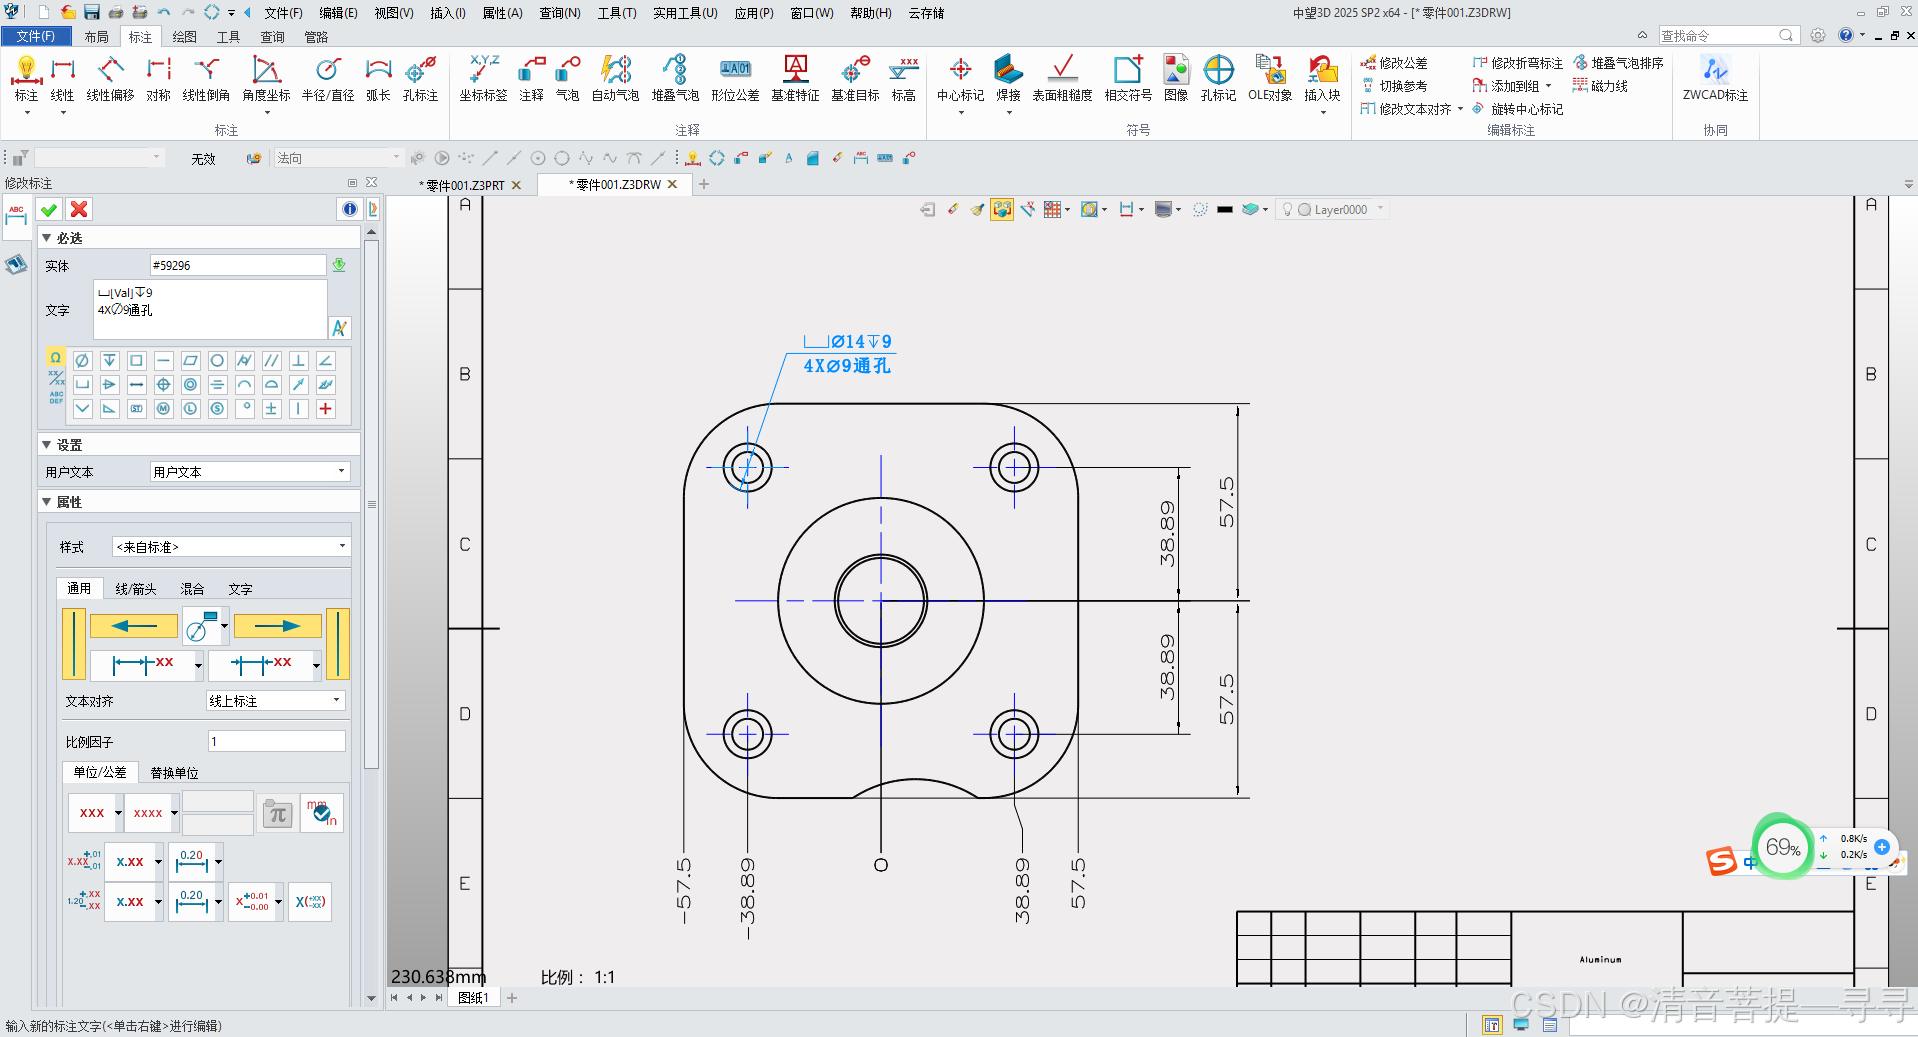Click the 自动气泡 auto balloon icon
The image size is (1918, 1037).
click(615, 79)
